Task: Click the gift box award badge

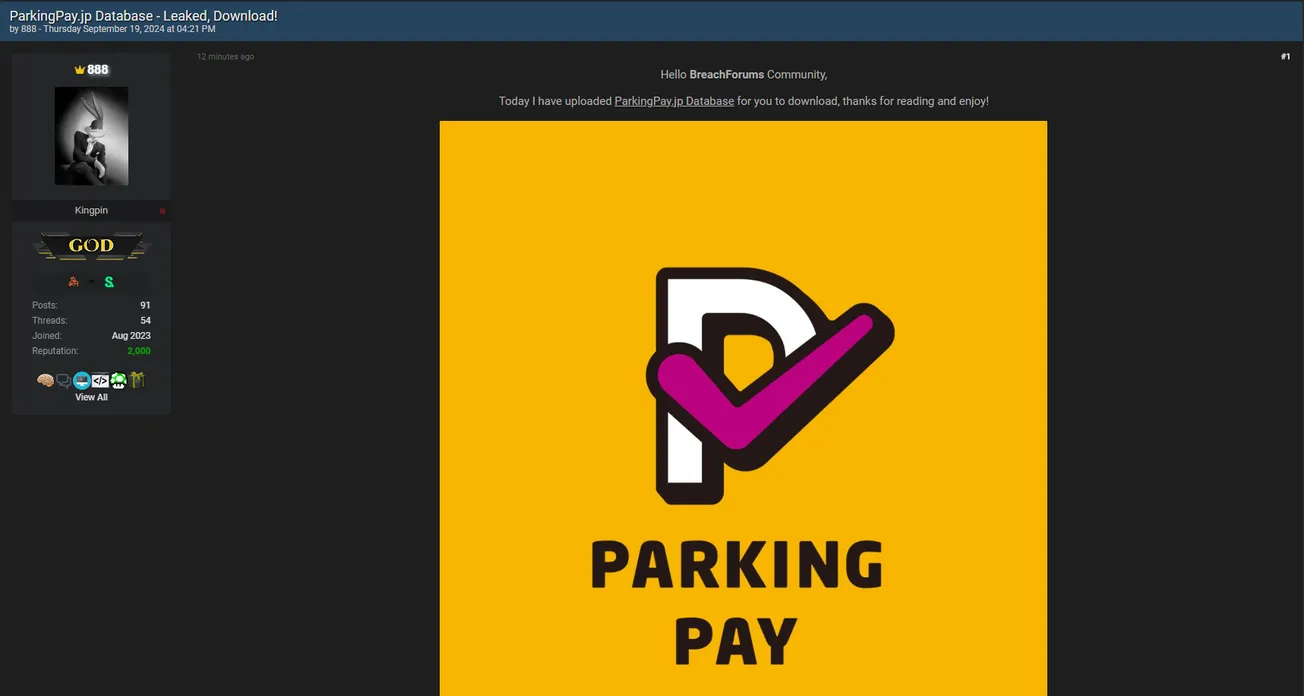Action: coord(137,380)
